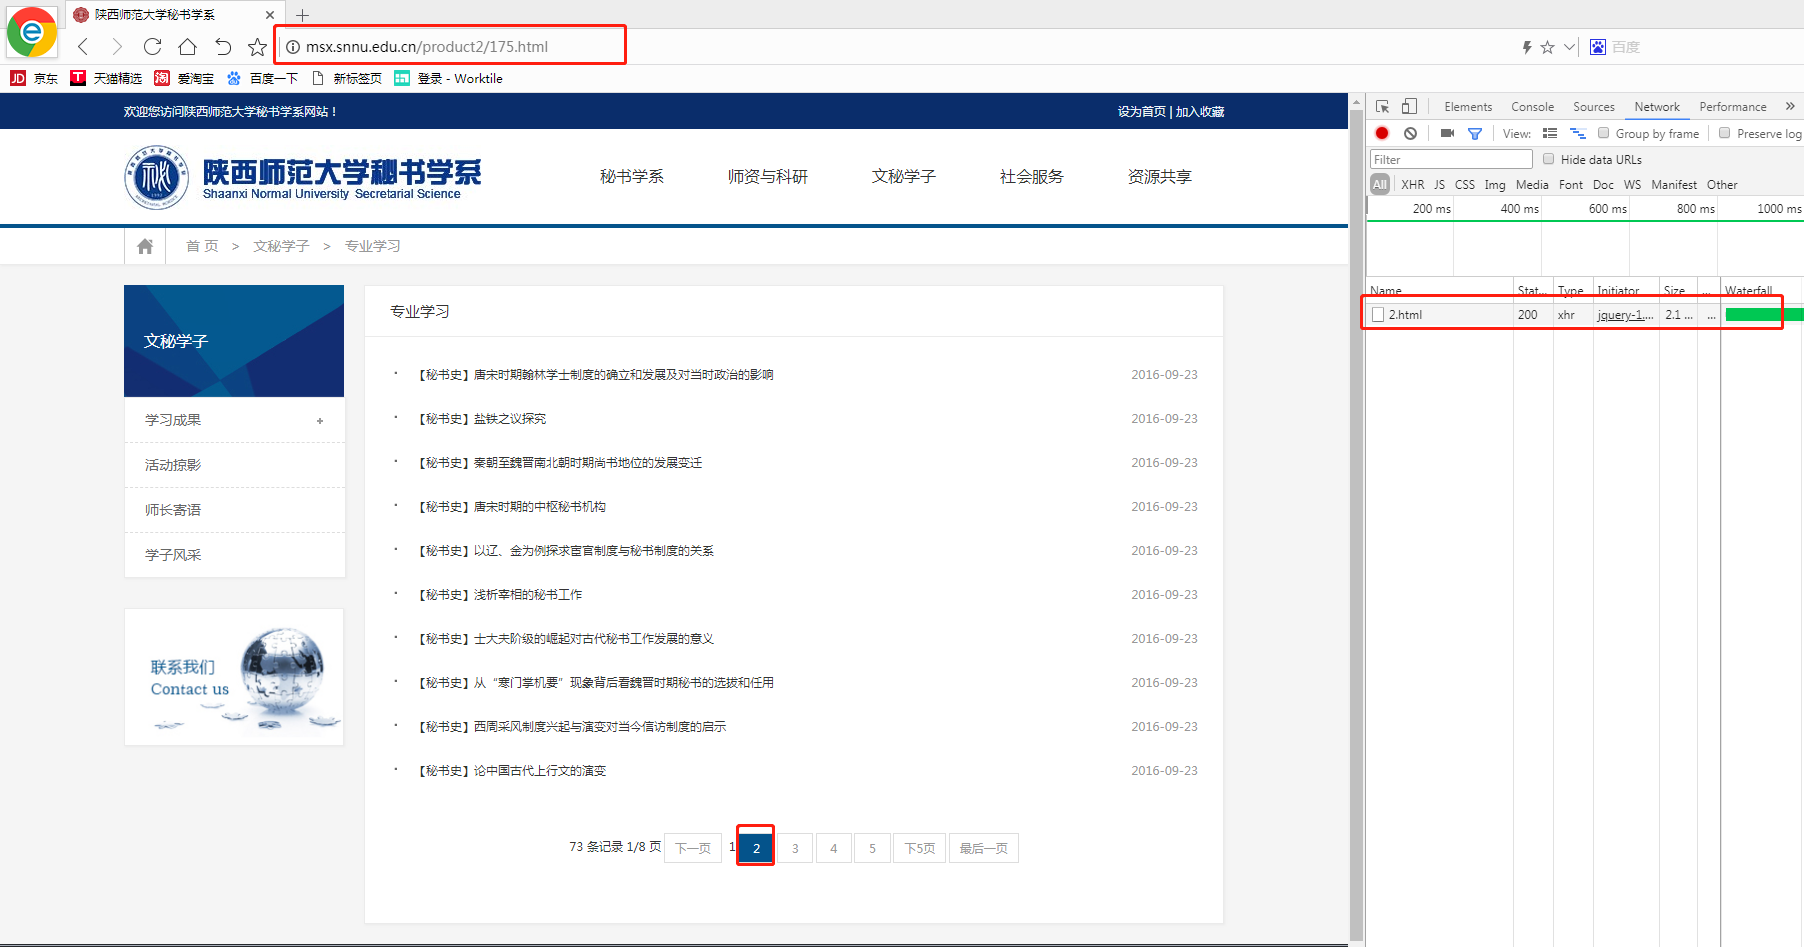Clear the network log with the clear icon
The height and width of the screenshot is (947, 1804).
tap(1410, 133)
